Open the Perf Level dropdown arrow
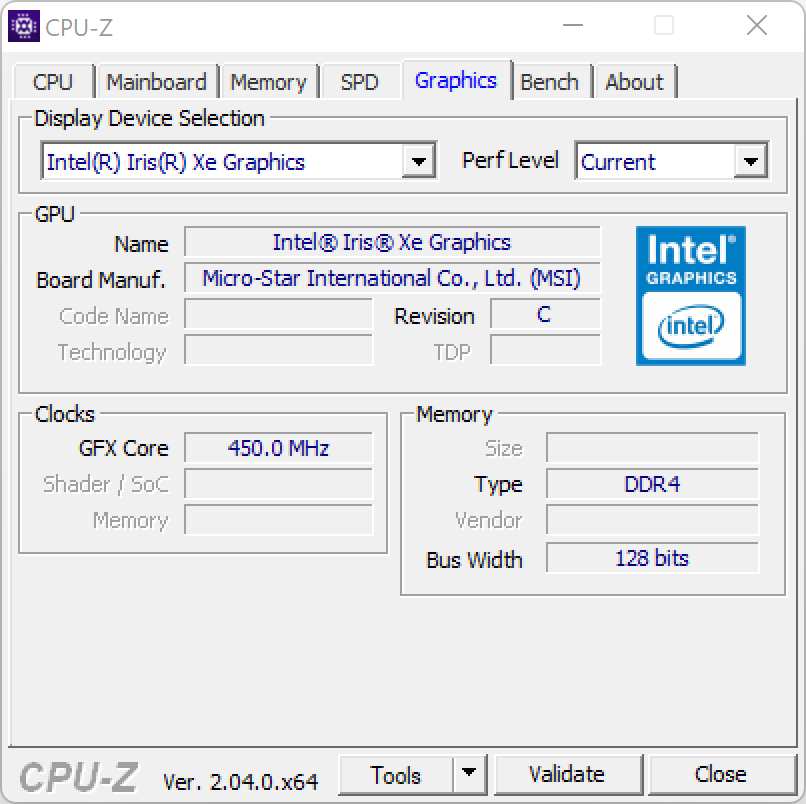 pyautogui.click(x=750, y=161)
